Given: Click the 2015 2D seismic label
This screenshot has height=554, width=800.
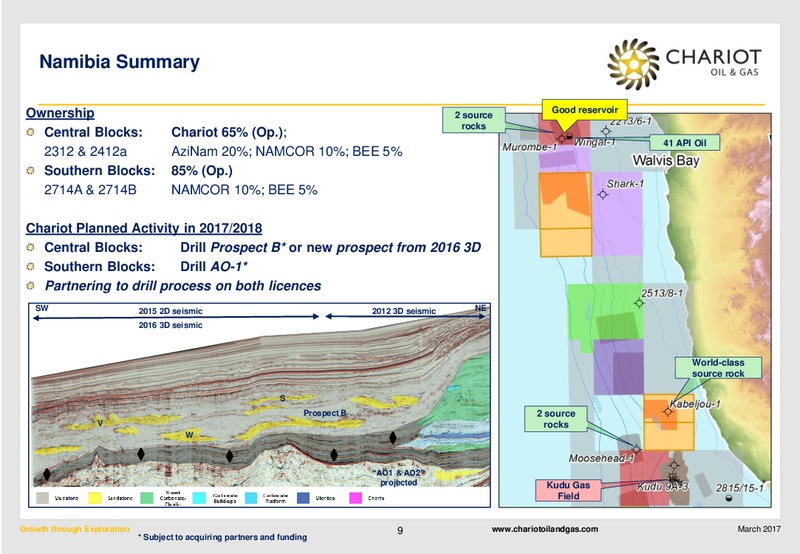Looking at the screenshot, I should (170, 311).
